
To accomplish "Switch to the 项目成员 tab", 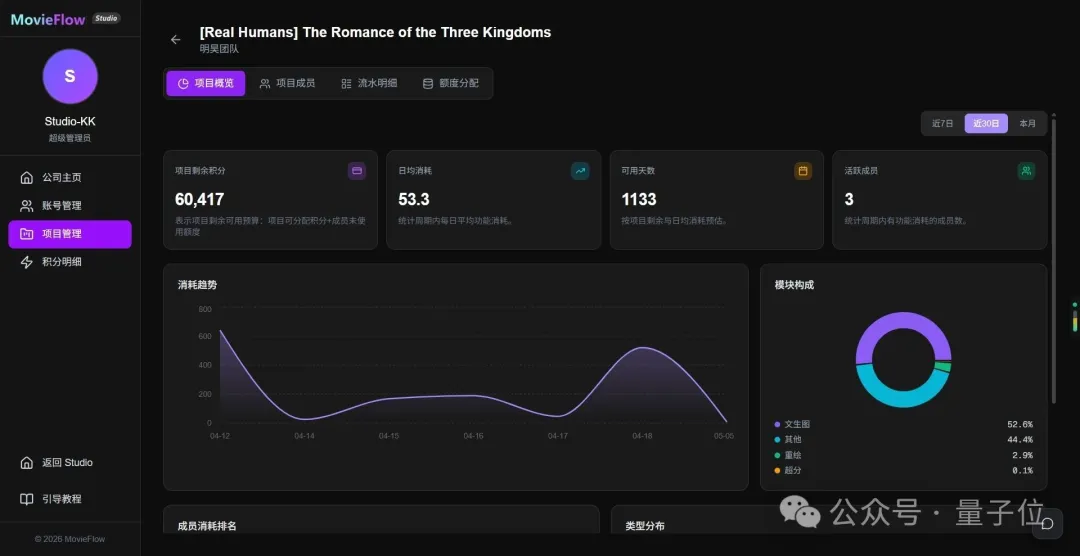I will click(287, 83).
